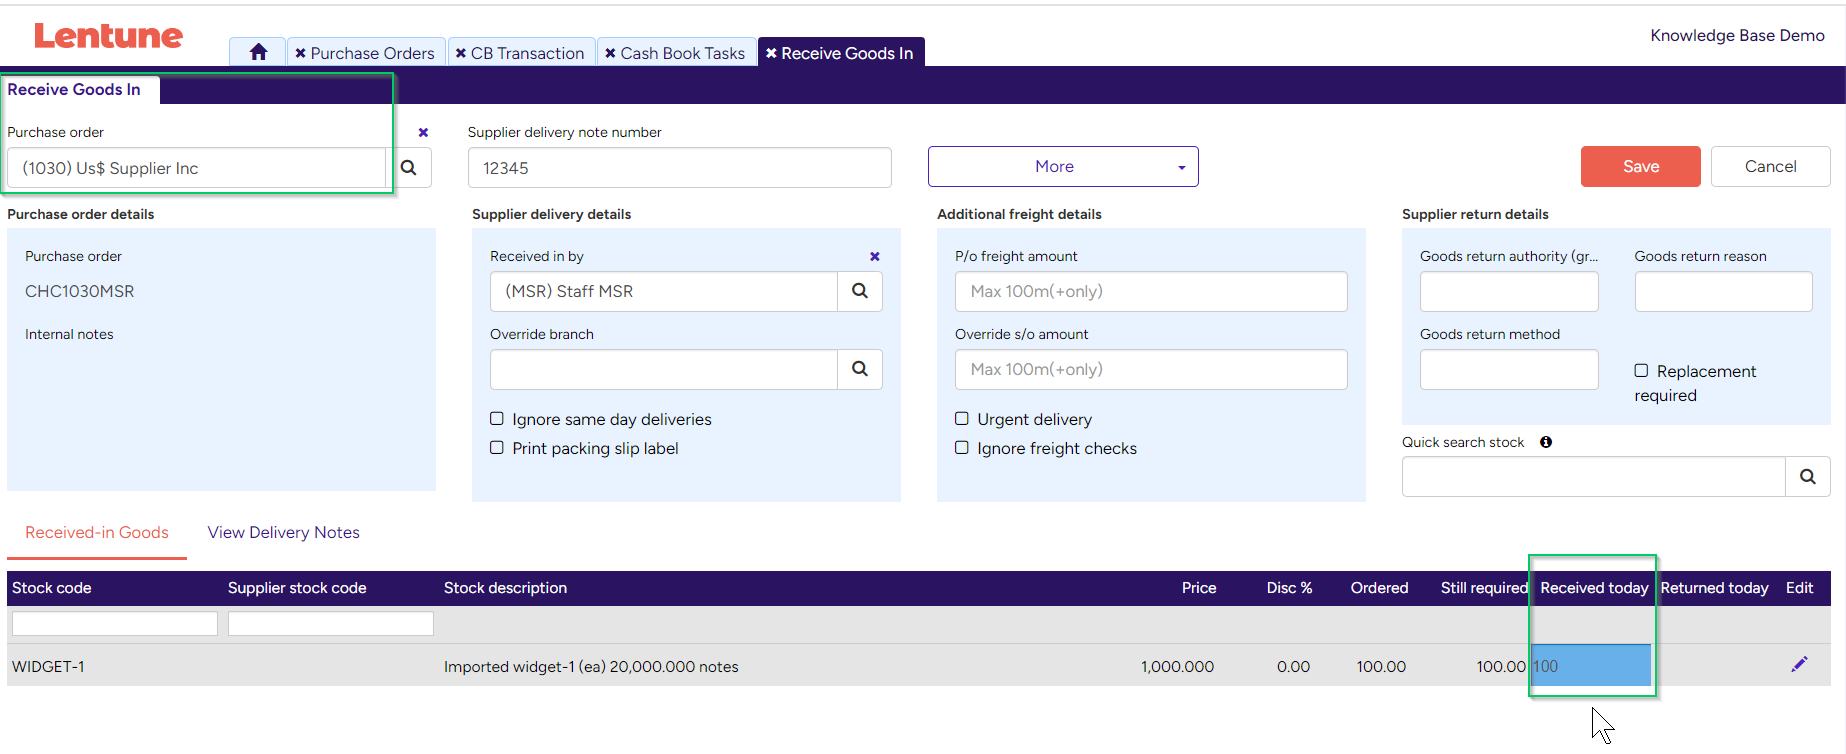Switch to Purchase Orders tab

(372, 53)
